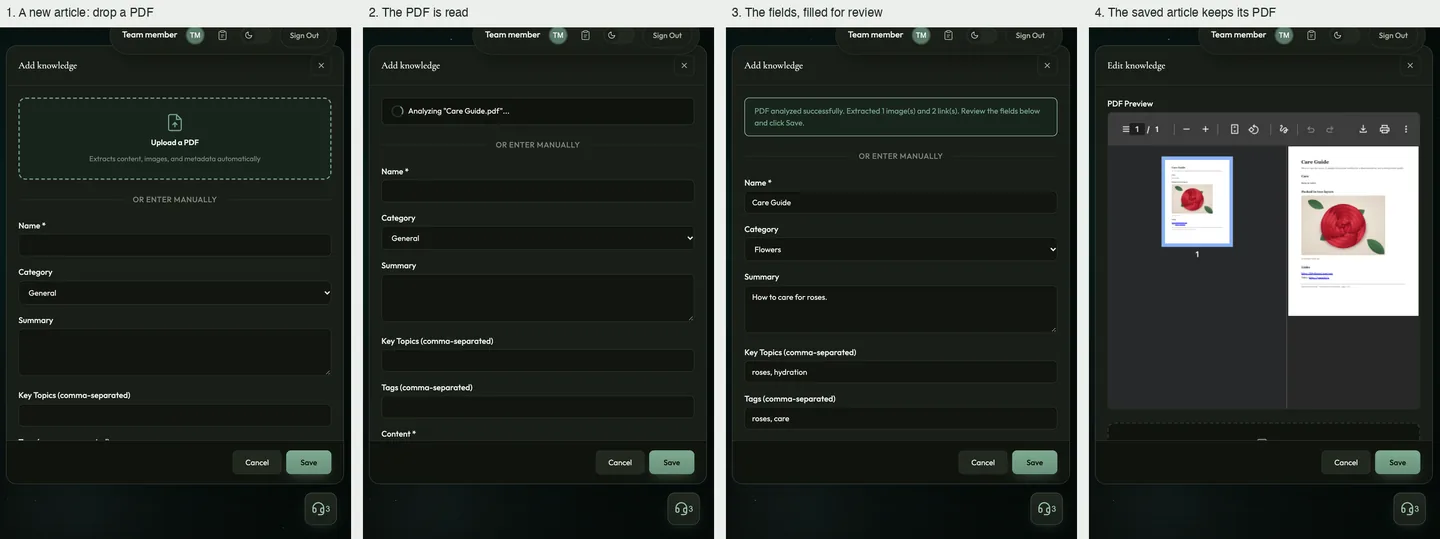Click the clipboard icon in step 4 header

pos(1311,35)
